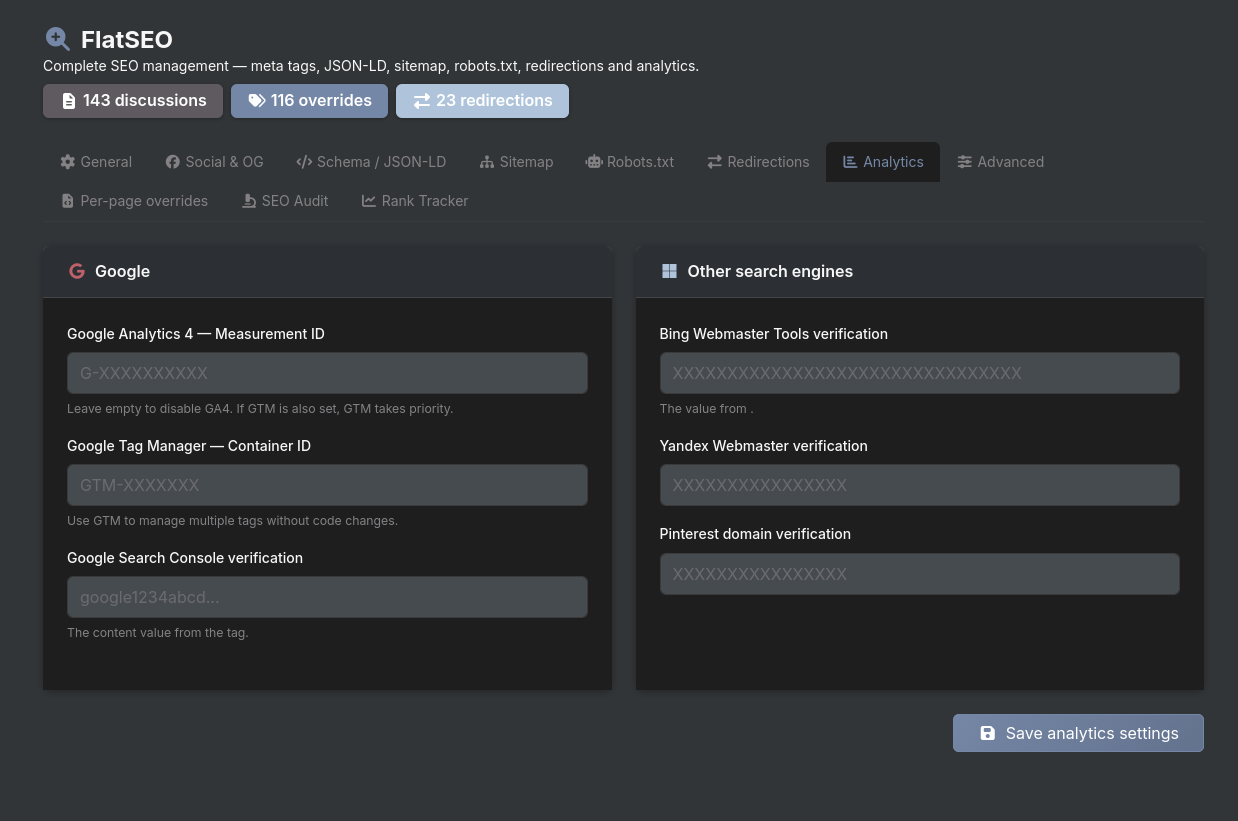This screenshot has height=821, width=1238.
Task: Click the Facebook icon for Social & OG
Action: [x=173, y=162]
